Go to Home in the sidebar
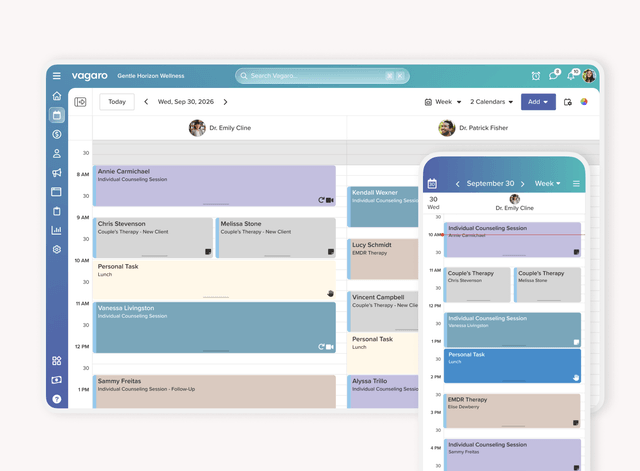Viewport: 640px width, 471px height. coord(57,96)
